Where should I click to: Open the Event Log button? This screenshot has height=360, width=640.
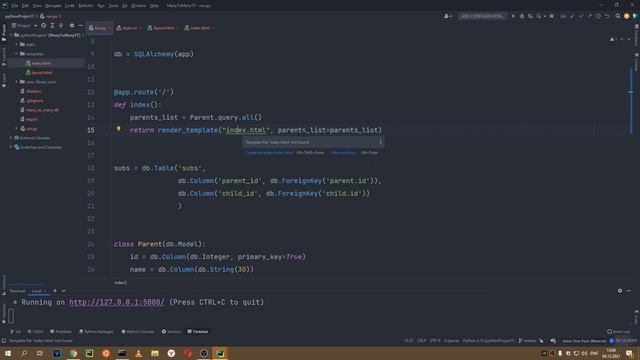(x=618, y=331)
